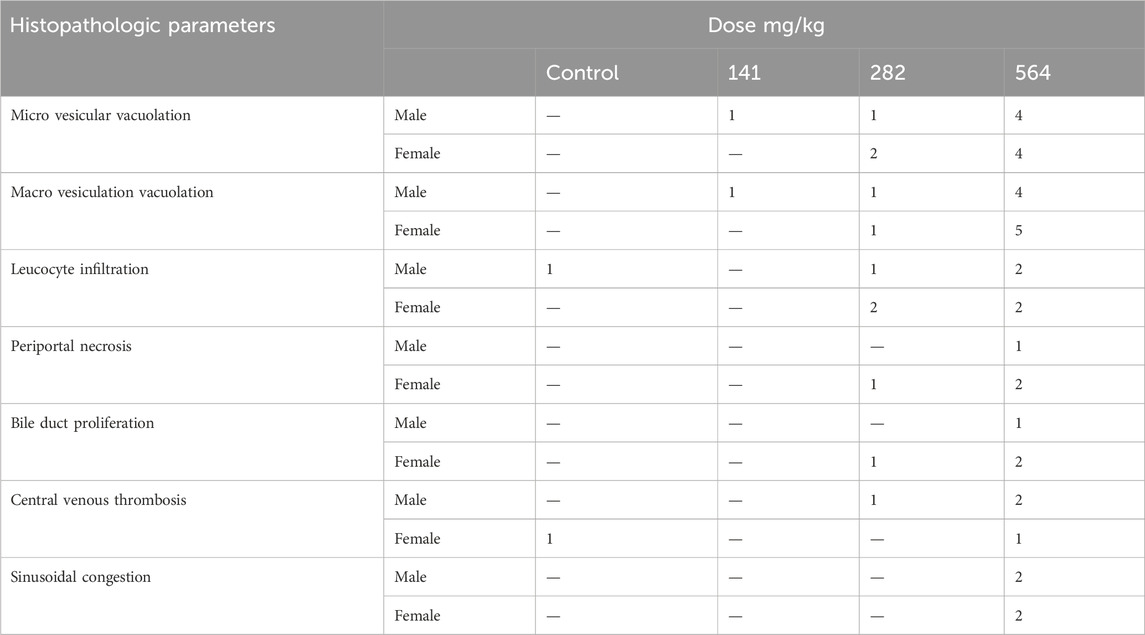
Task: Click the Histopathologic parameters header
Action: point(142,26)
